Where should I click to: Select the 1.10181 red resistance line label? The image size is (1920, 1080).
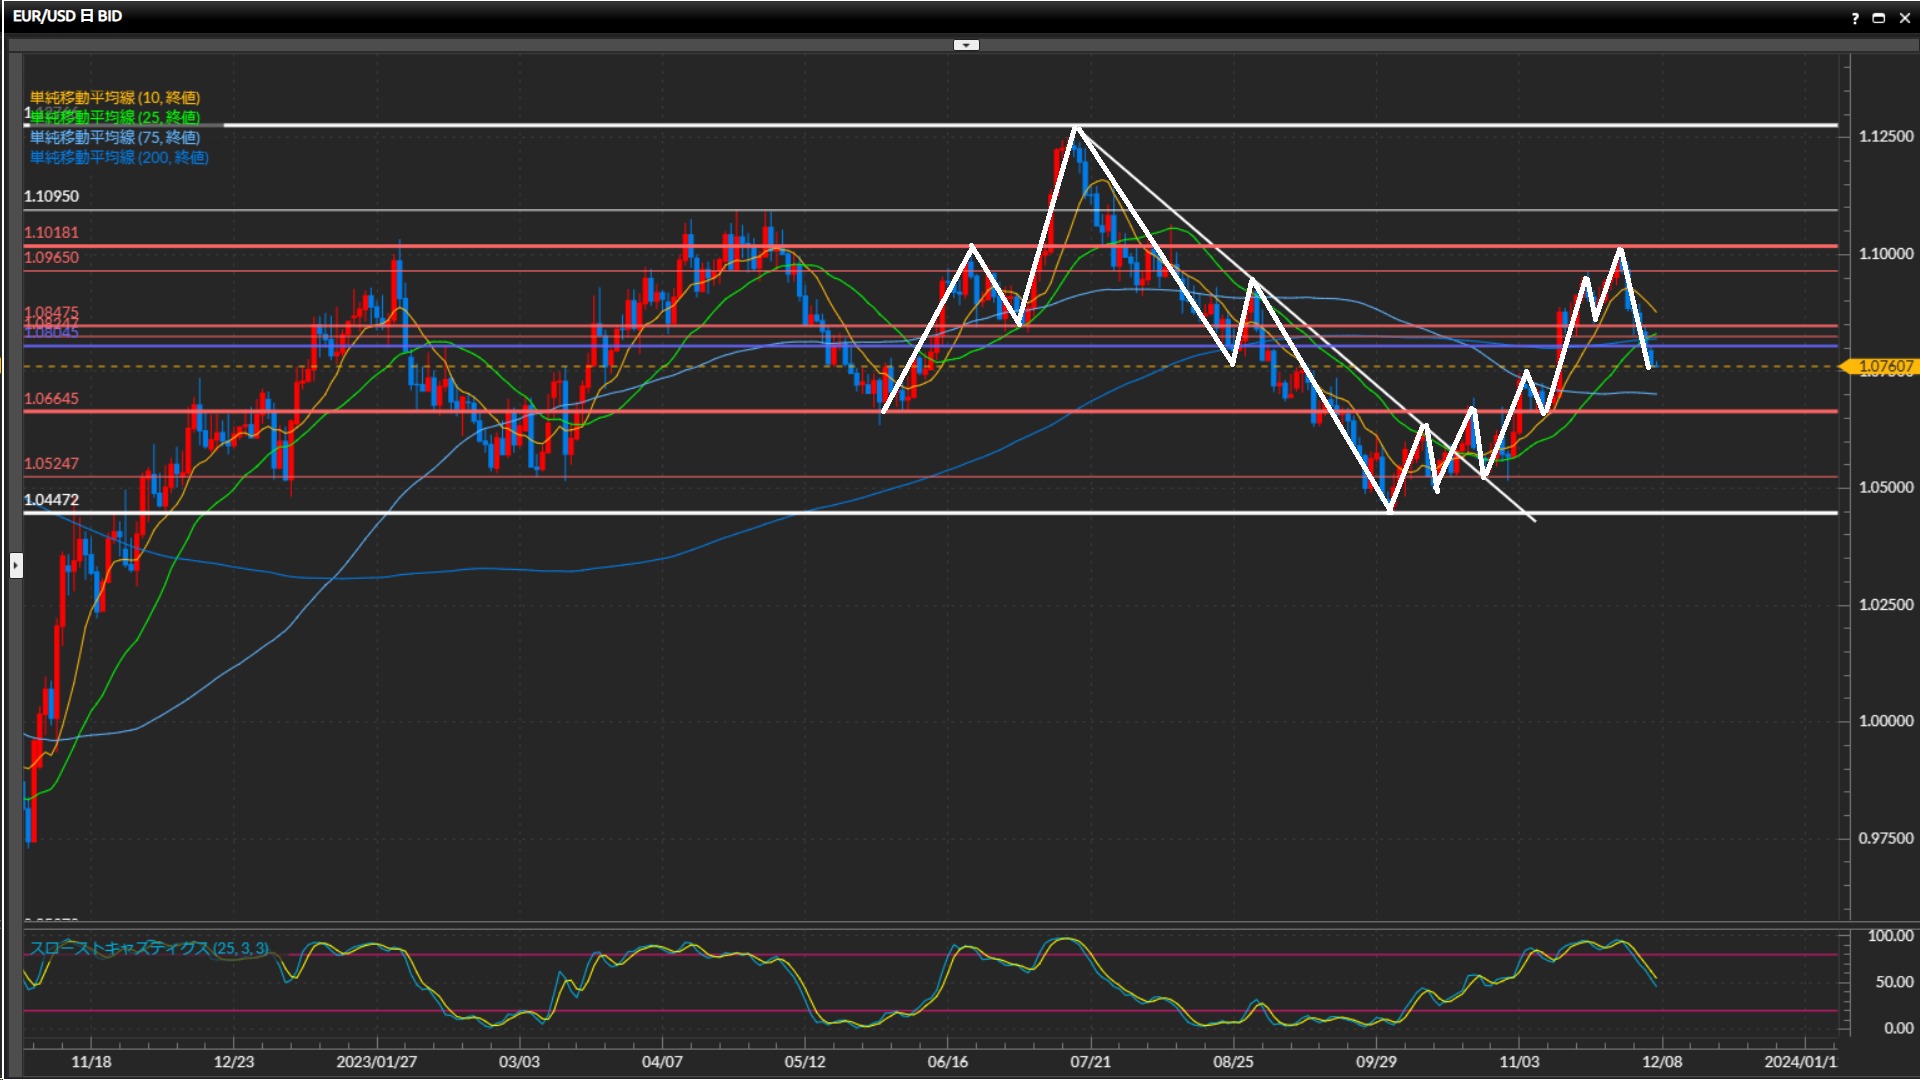[x=51, y=232]
